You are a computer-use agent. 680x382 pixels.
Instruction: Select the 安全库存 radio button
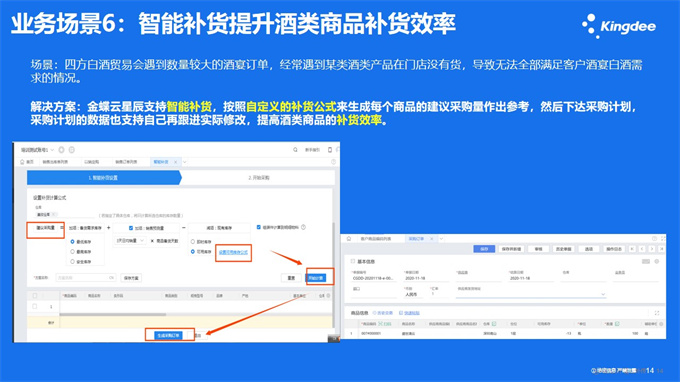pos(72,261)
